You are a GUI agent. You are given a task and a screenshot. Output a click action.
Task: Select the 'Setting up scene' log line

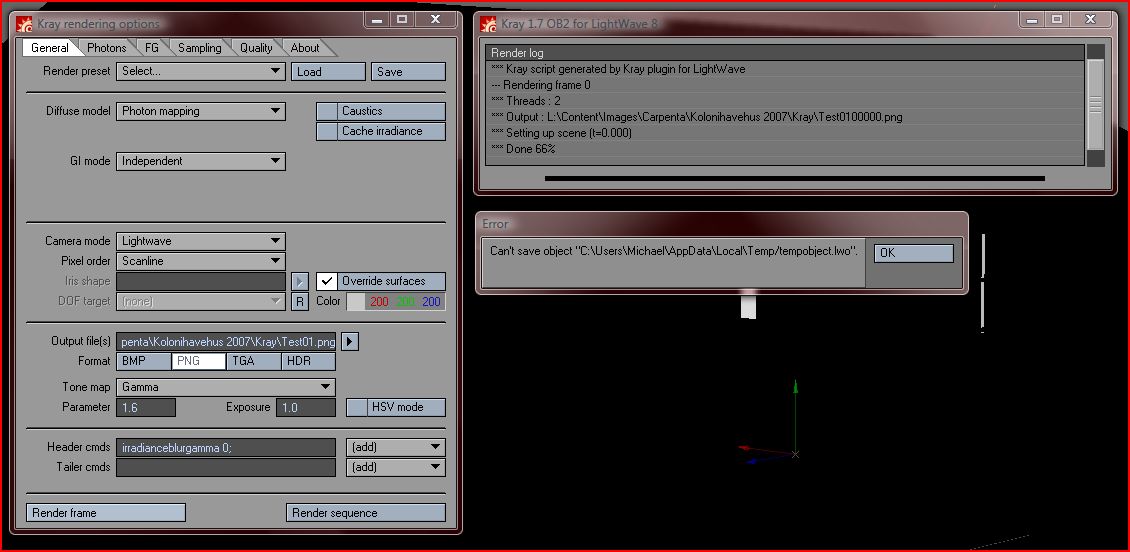click(x=785, y=133)
